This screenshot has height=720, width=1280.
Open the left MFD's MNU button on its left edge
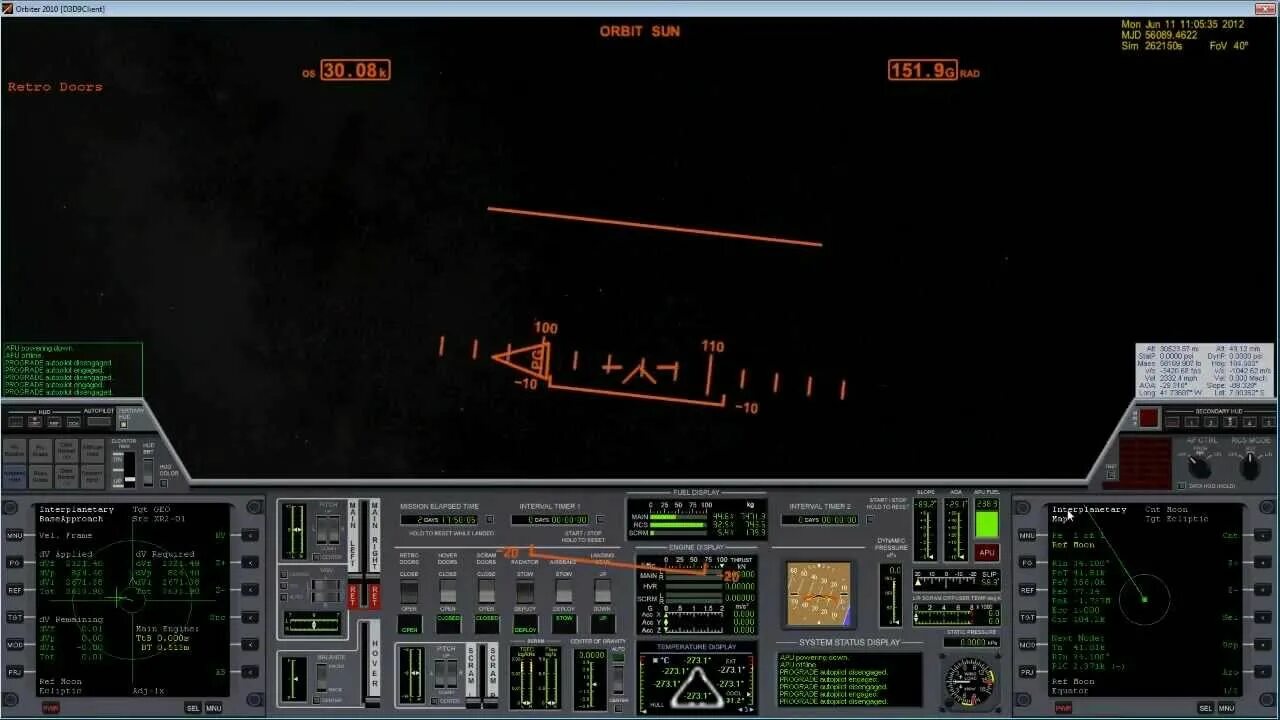pyautogui.click(x=15, y=536)
